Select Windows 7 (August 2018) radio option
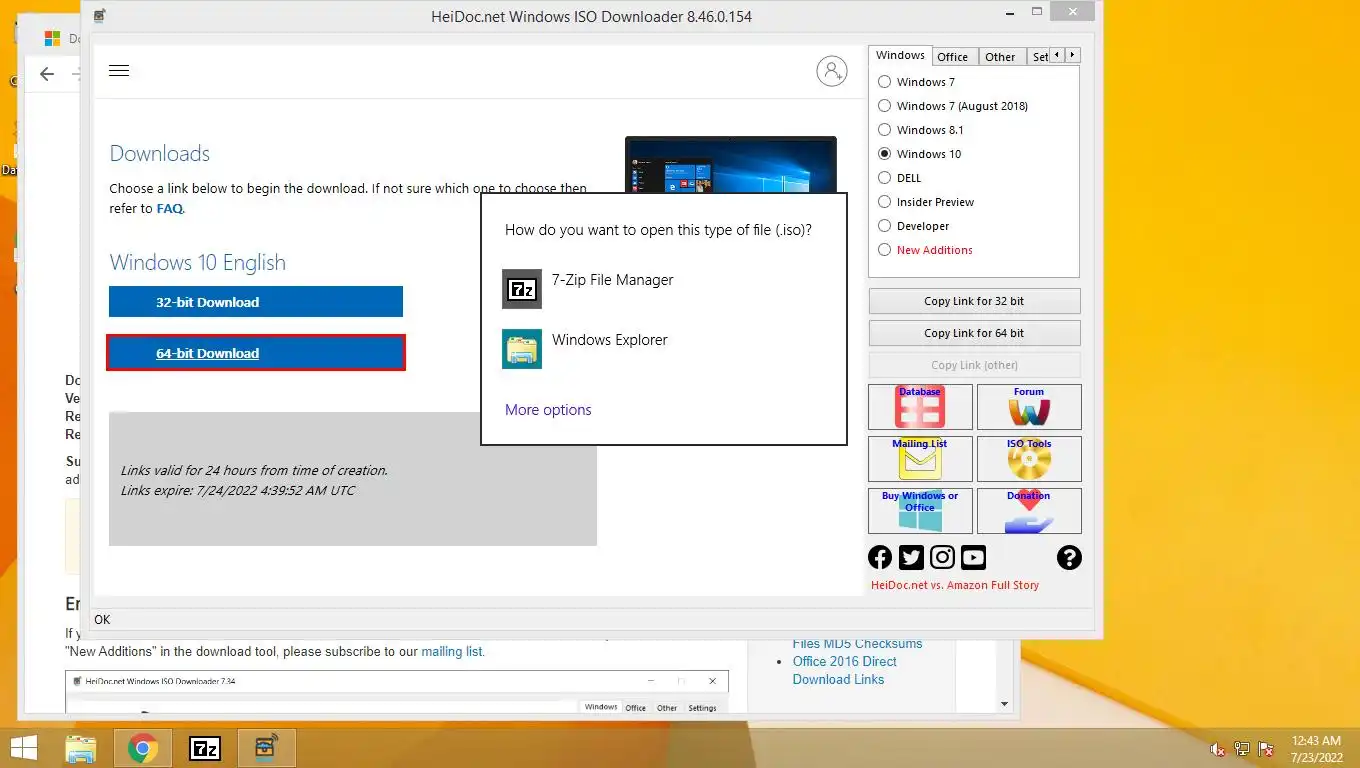The height and width of the screenshot is (768, 1360). pyautogui.click(x=884, y=106)
